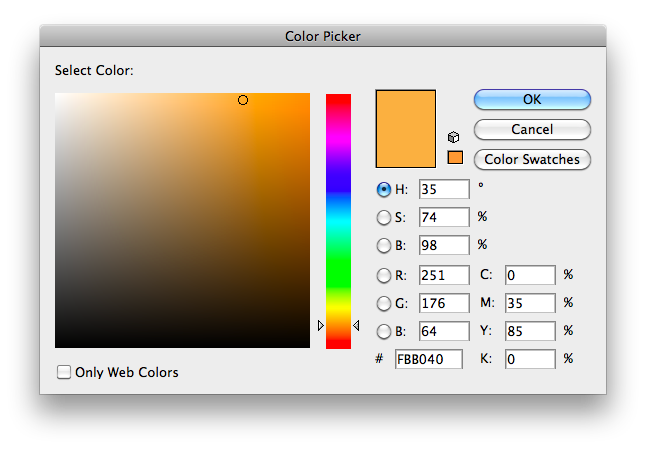646x449 pixels.
Task: Click the C cyan percentage field
Action: pos(530,275)
